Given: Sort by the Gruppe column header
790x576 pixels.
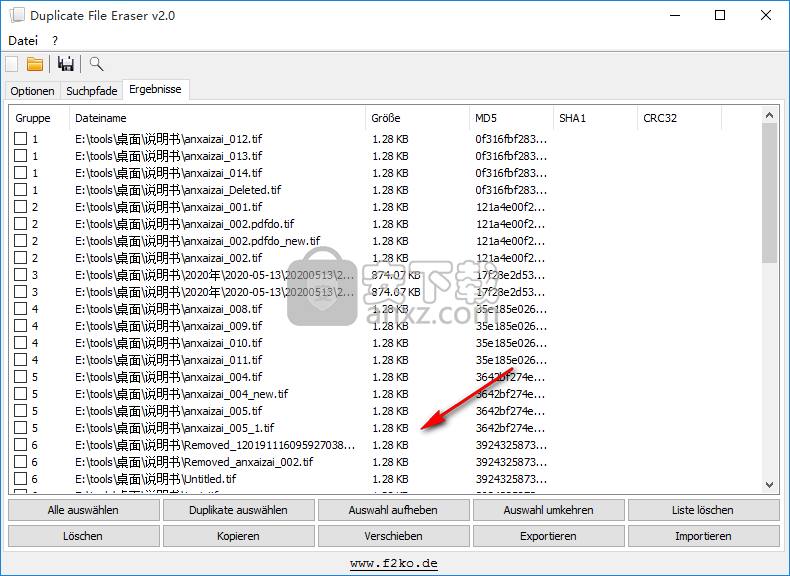Looking at the screenshot, I should [x=39, y=118].
